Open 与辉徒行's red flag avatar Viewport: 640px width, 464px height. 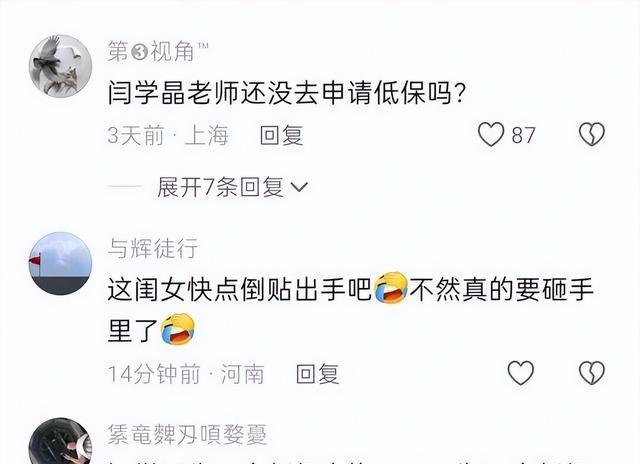(x=60, y=264)
